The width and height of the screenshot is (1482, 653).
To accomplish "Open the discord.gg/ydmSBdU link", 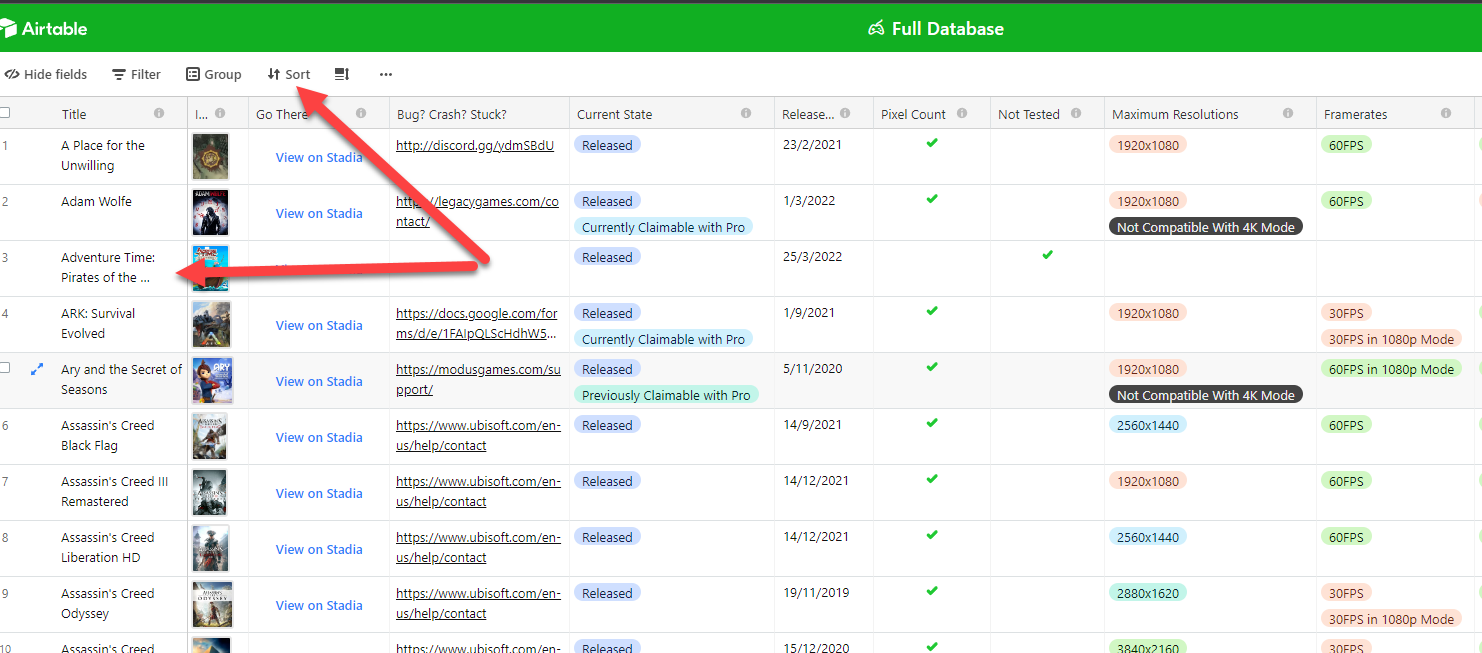I will (475, 145).
